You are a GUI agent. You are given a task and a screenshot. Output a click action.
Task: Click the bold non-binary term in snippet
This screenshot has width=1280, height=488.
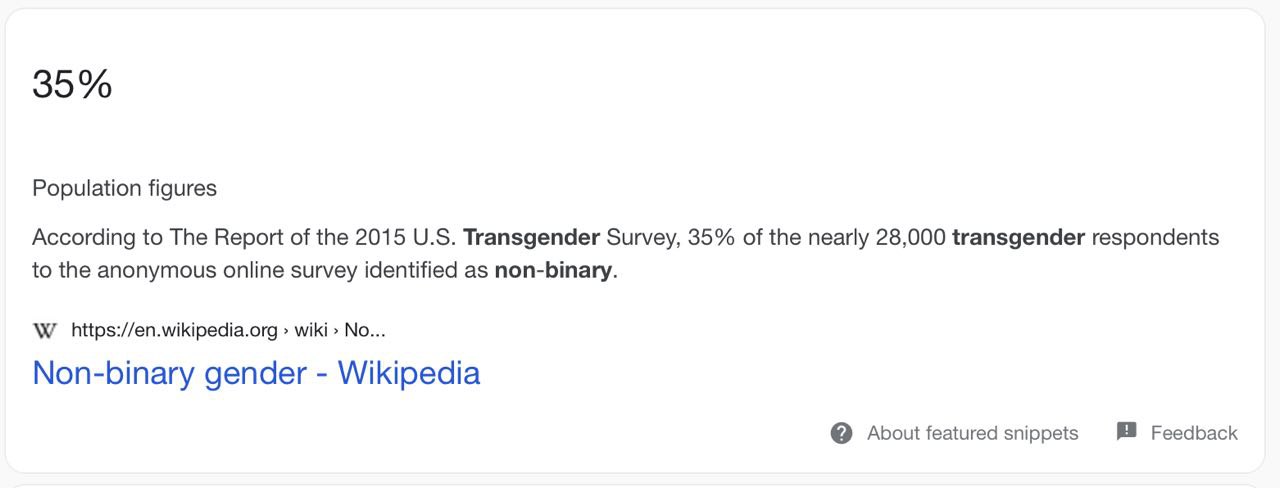[x=552, y=271]
